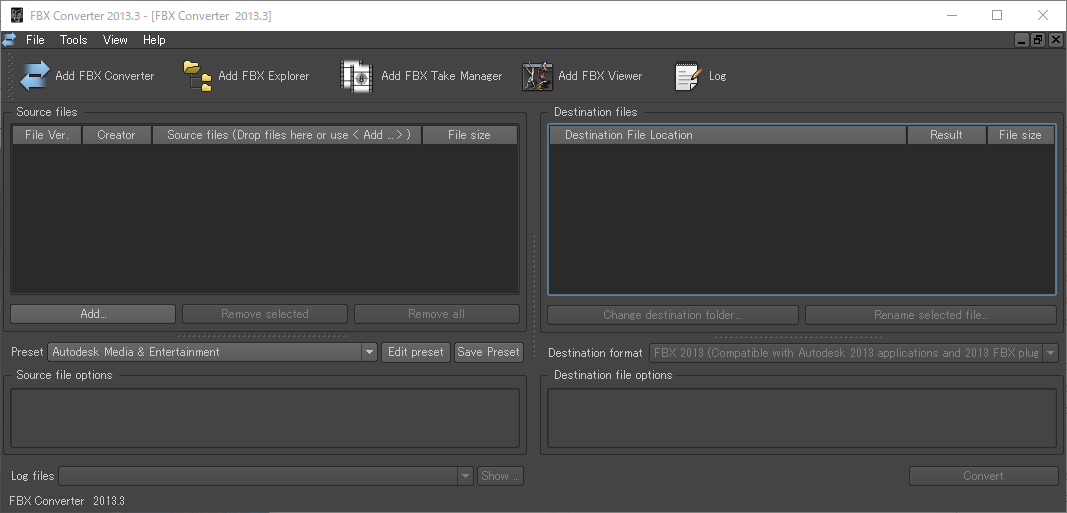This screenshot has width=1067, height=513.
Task: Open the View menu
Action: pos(115,40)
